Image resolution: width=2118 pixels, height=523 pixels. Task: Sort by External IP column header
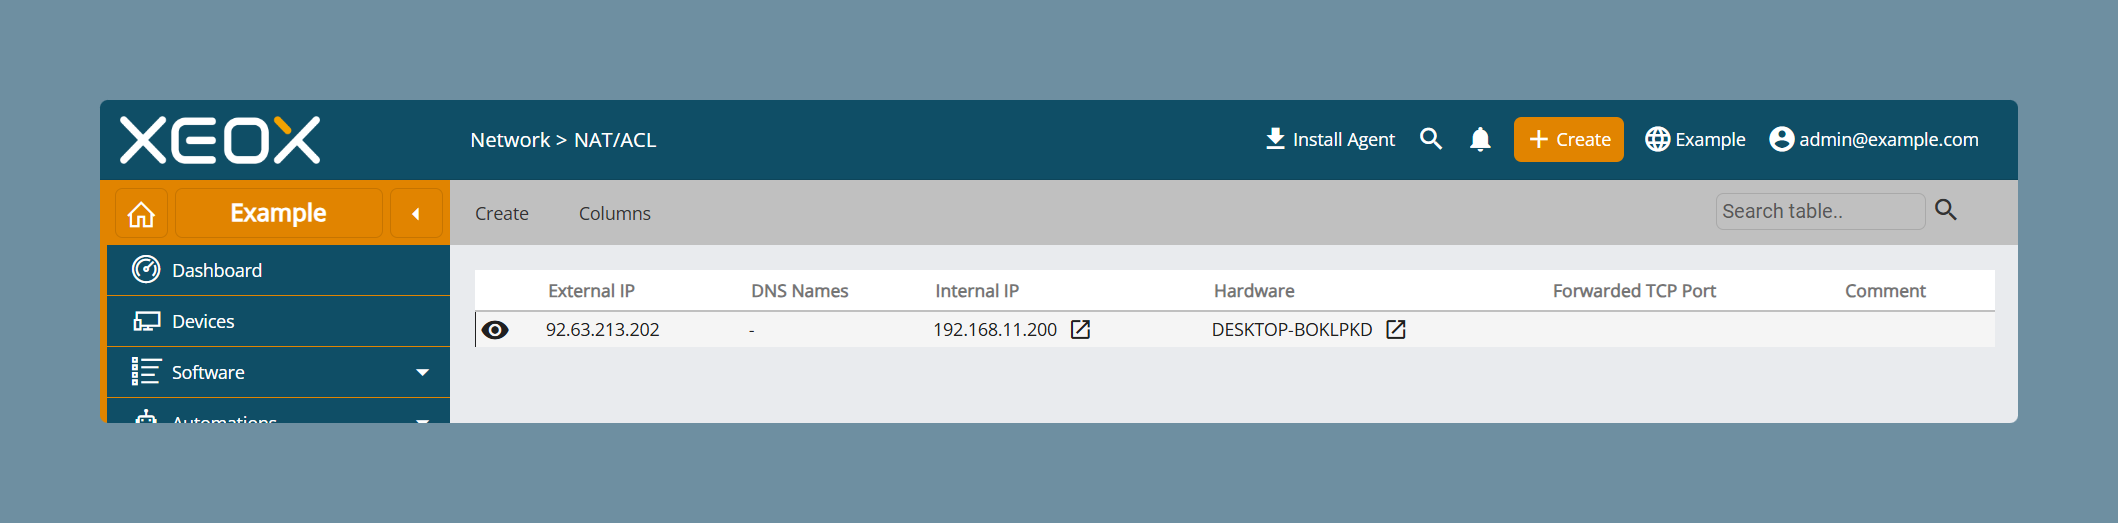591,291
